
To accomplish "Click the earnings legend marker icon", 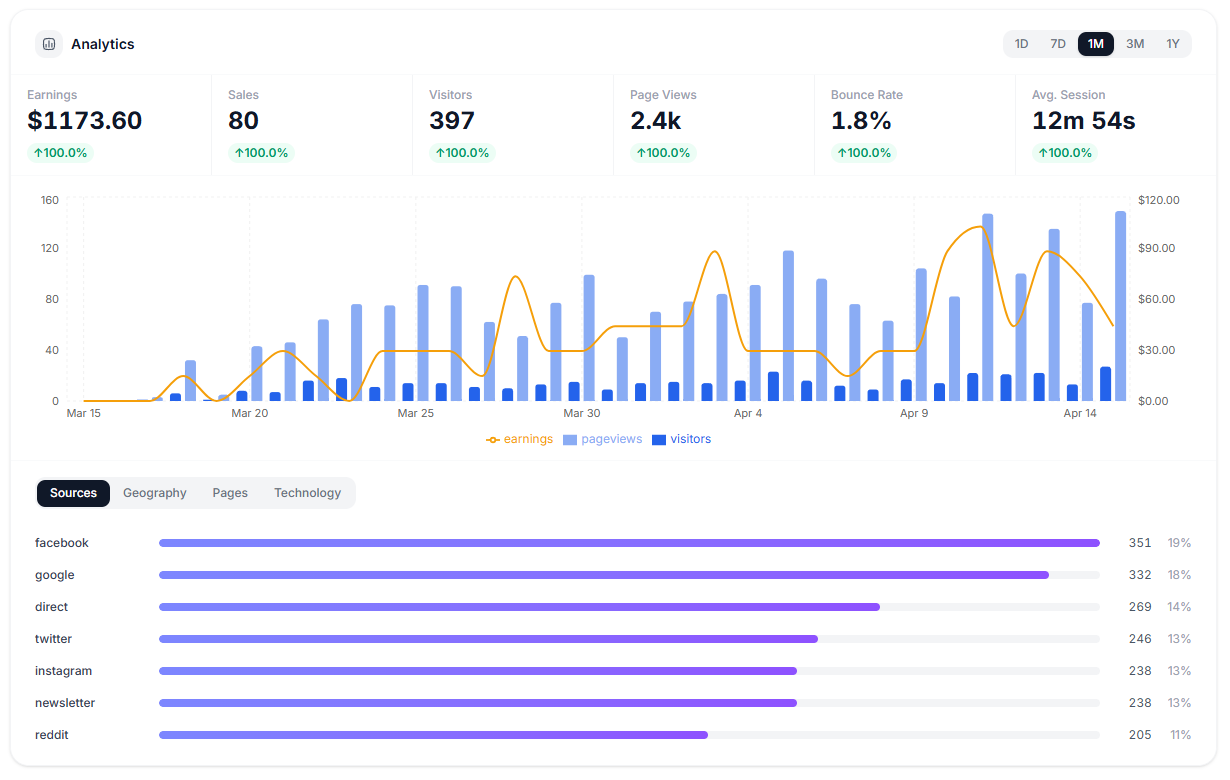I will [x=491, y=439].
